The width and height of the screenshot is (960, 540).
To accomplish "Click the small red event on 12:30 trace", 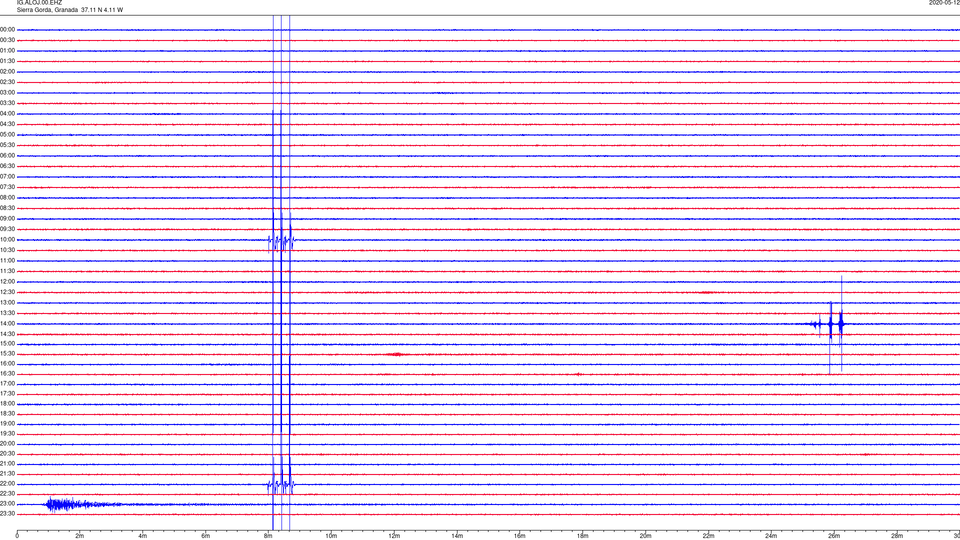I will click(707, 293).
